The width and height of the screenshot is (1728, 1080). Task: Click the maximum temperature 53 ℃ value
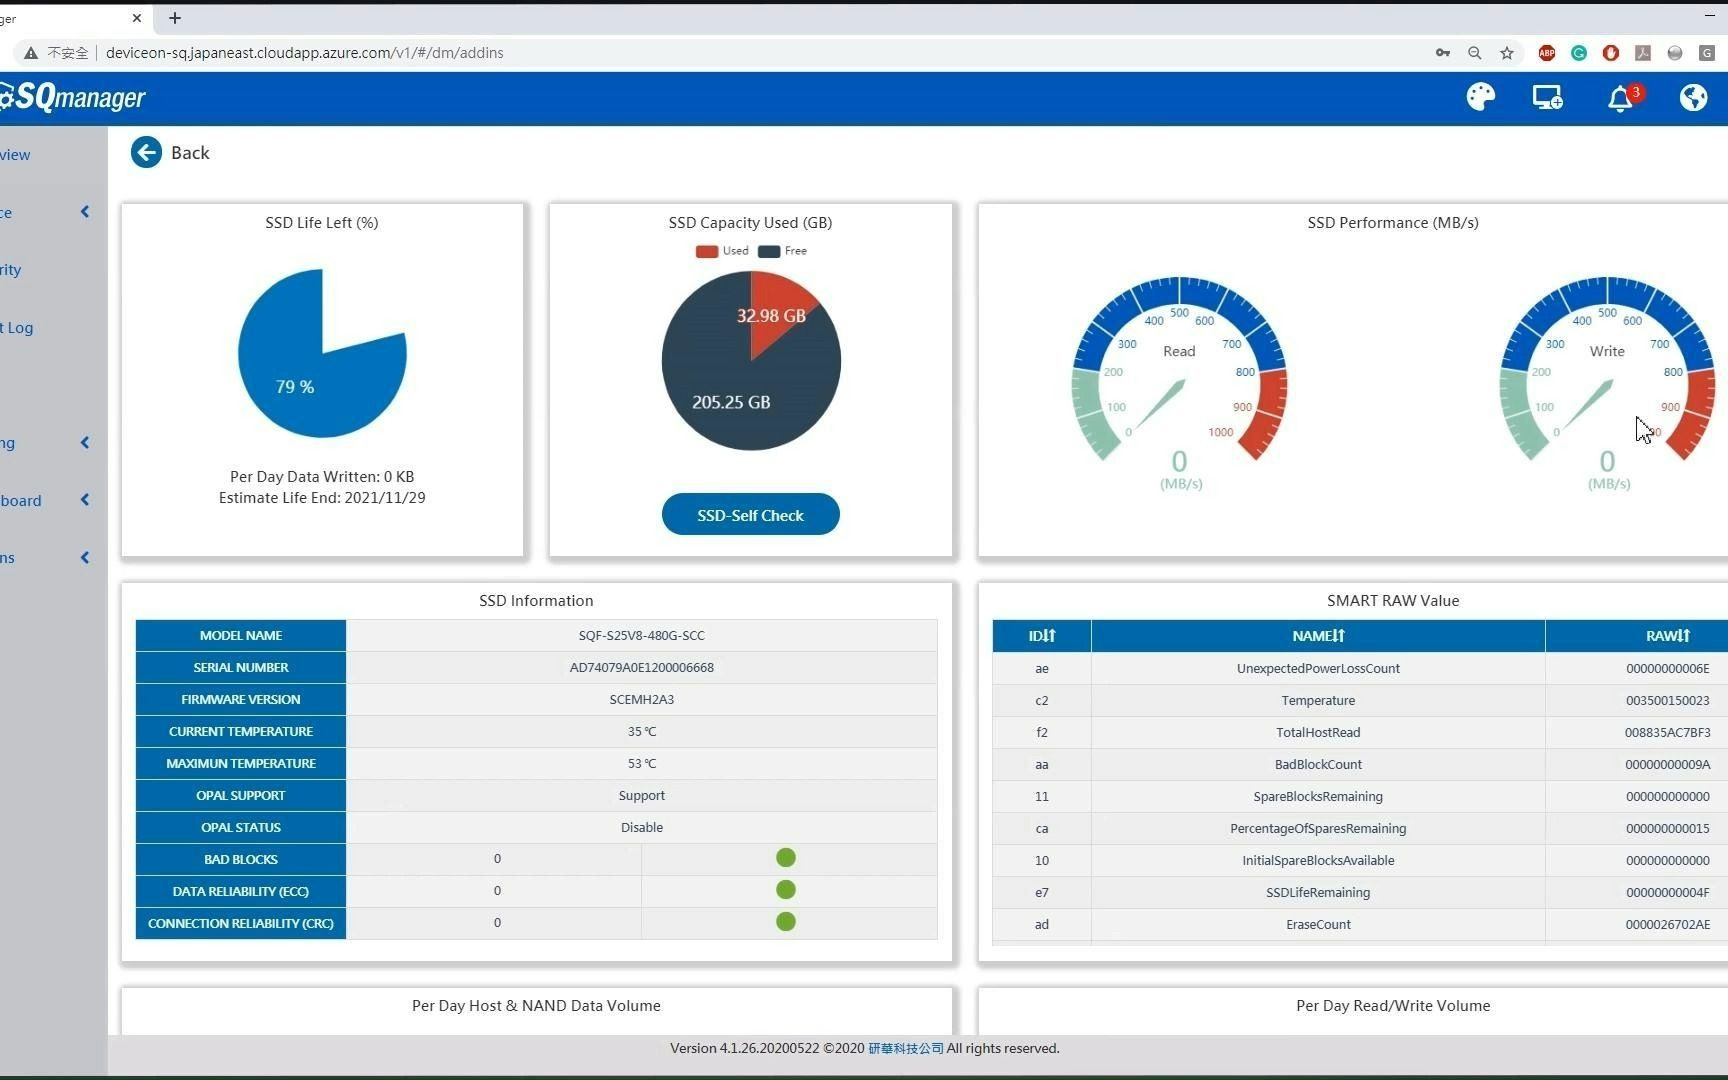641,764
